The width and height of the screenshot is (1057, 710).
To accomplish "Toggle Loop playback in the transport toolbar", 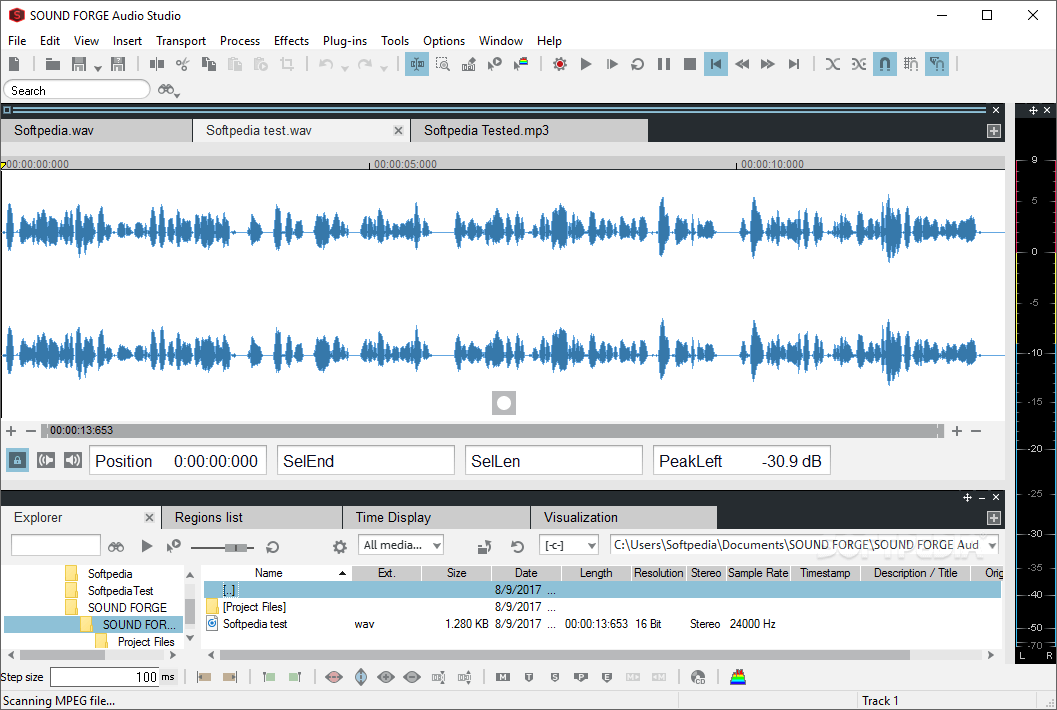I will [x=638, y=64].
